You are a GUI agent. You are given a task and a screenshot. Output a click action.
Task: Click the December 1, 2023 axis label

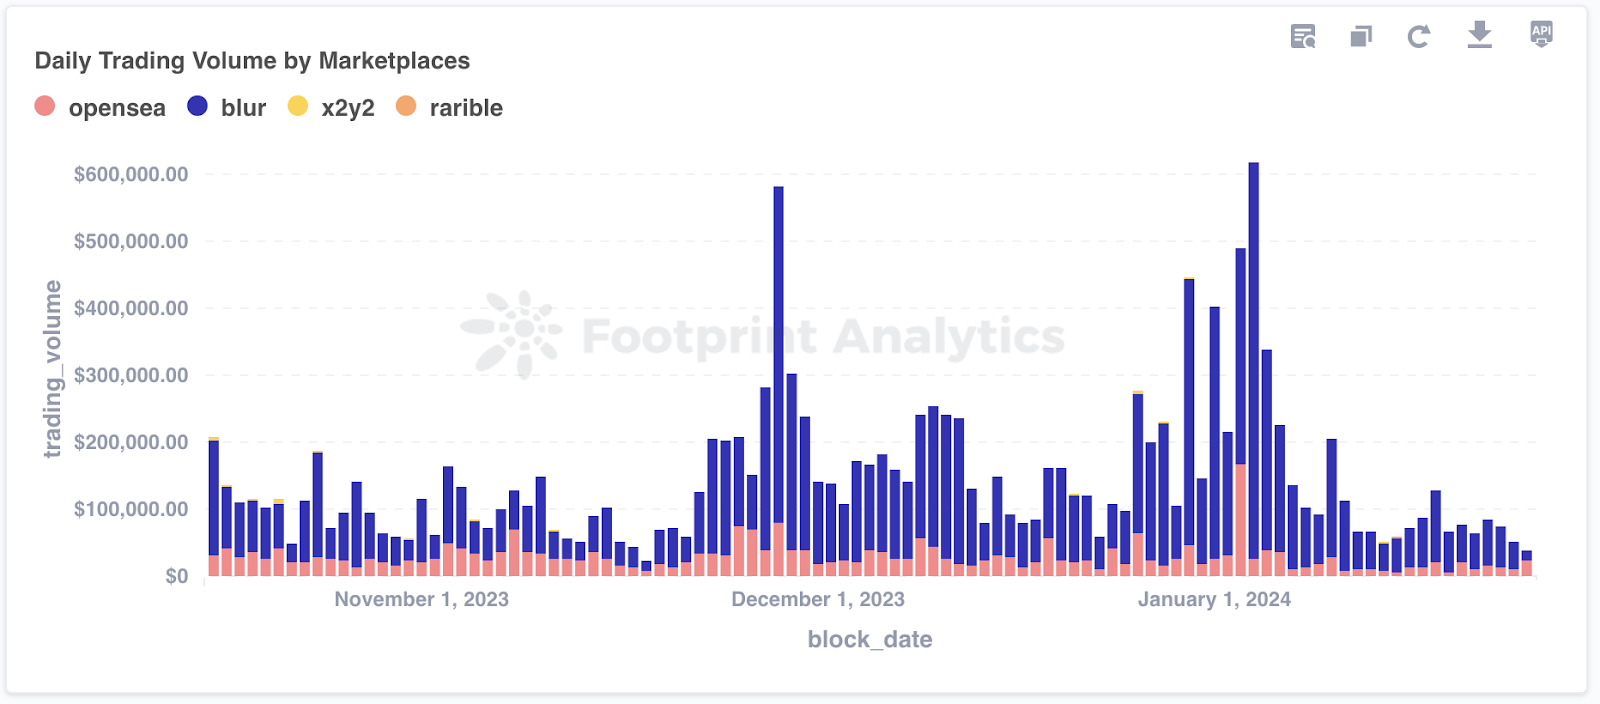click(818, 599)
